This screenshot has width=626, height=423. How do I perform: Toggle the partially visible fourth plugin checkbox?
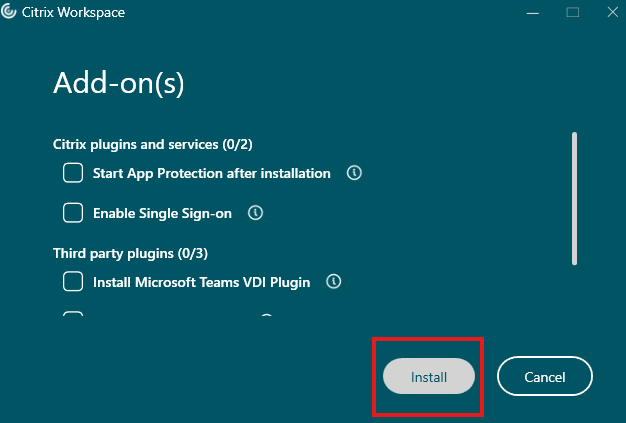pos(73,317)
